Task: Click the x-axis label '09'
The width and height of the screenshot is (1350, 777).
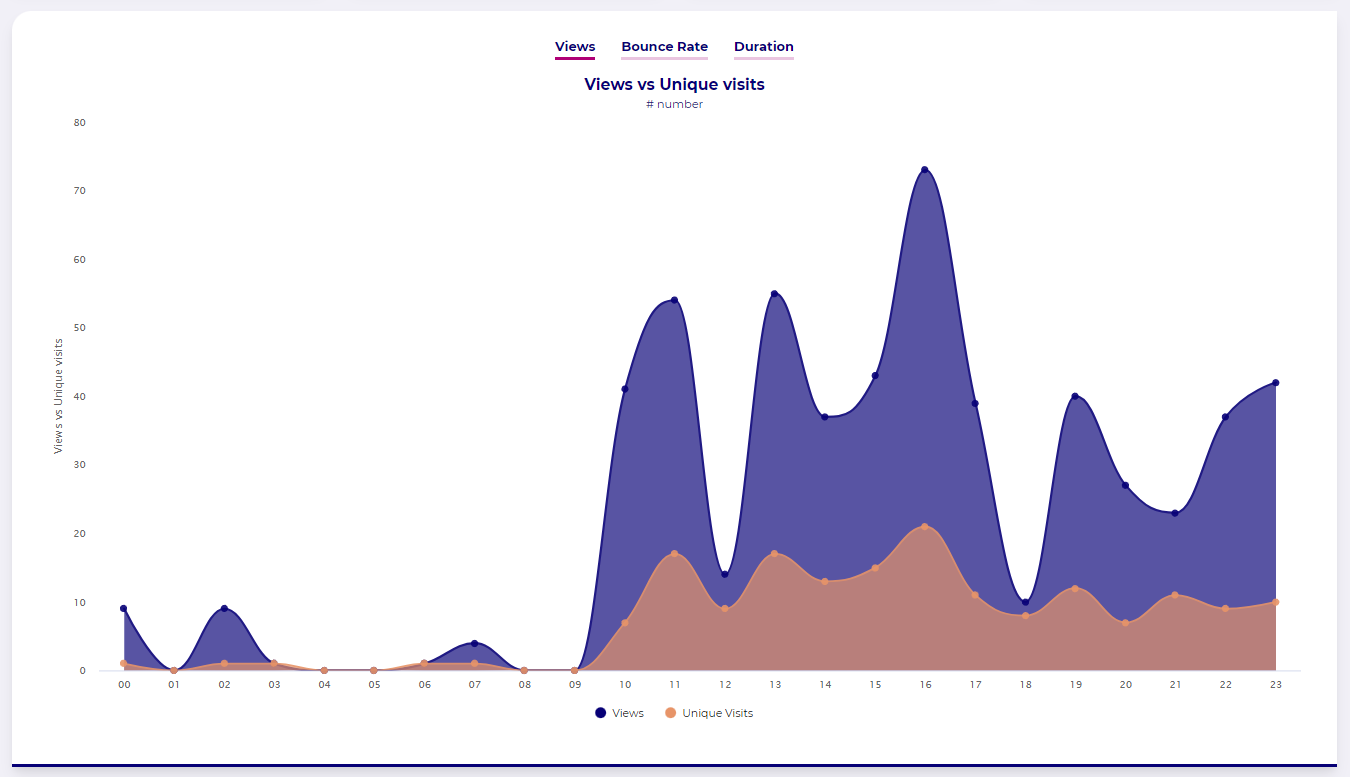Action: 574,685
